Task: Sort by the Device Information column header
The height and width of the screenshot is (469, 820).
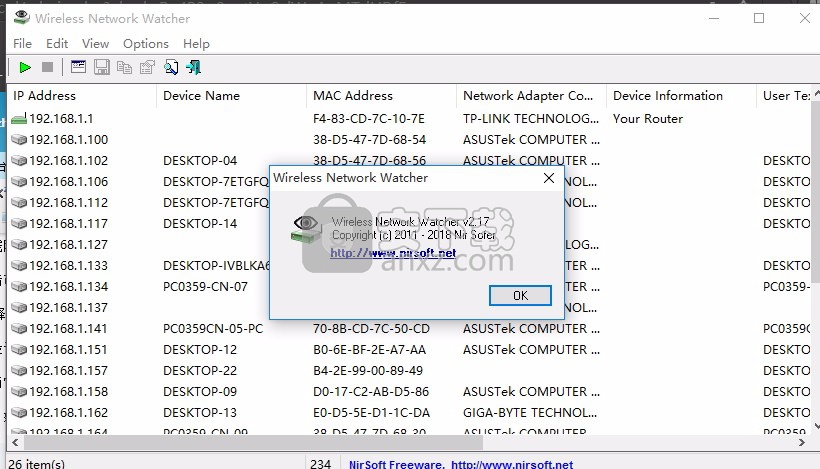Action: pyautogui.click(x=681, y=96)
